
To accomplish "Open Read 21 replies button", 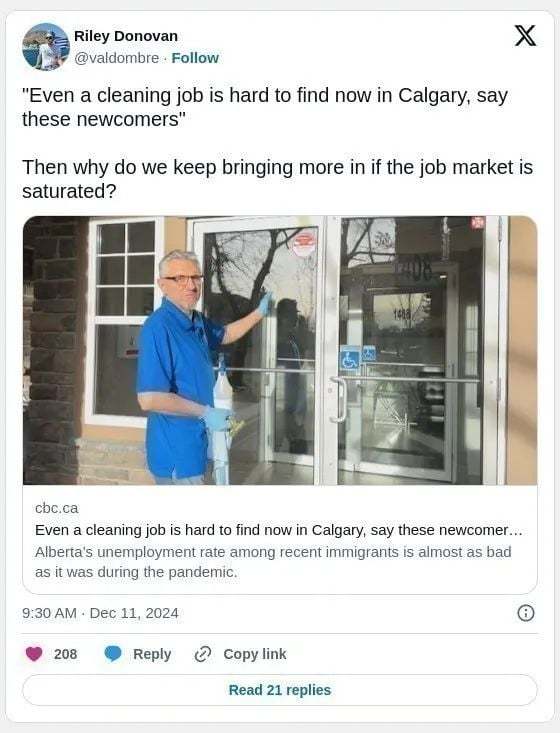I will point(280,690).
